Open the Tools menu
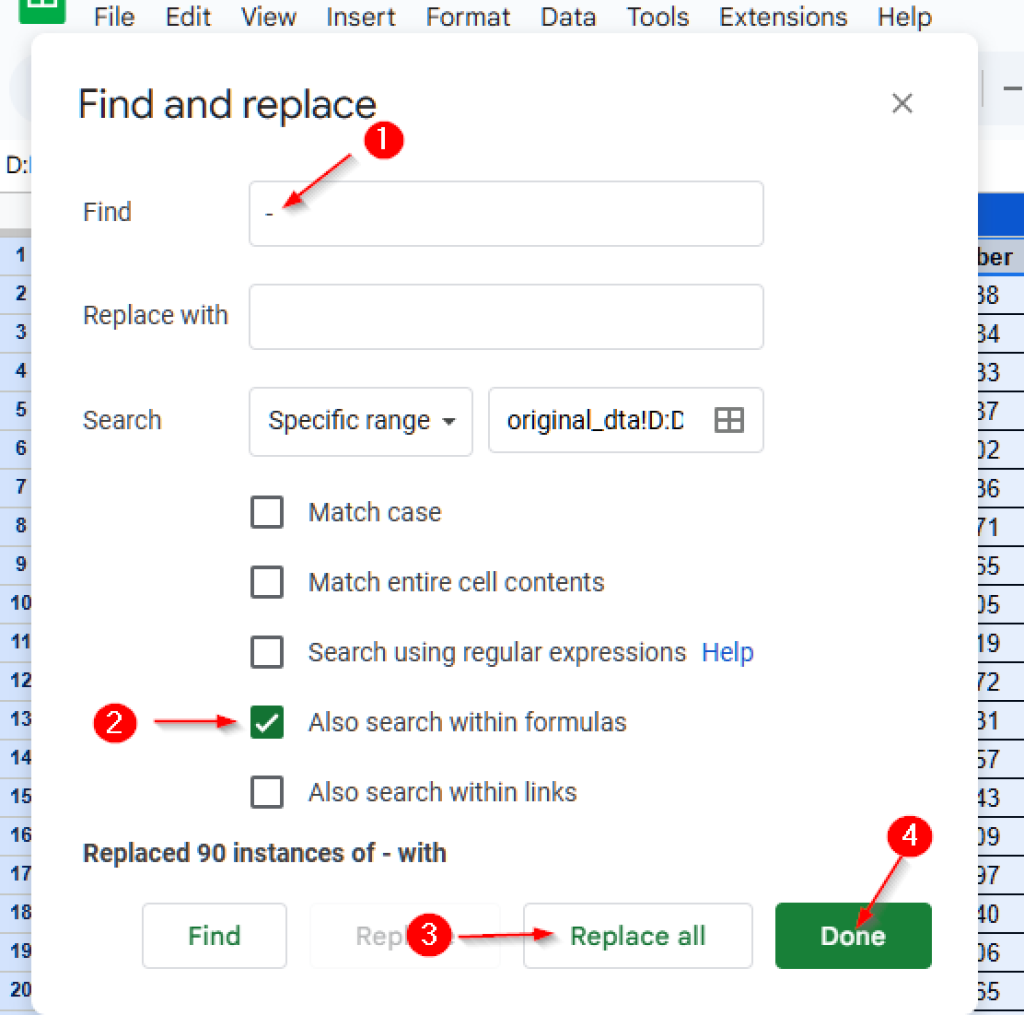Image resolution: width=1024 pixels, height=1015 pixels. pyautogui.click(x=656, y=16)
